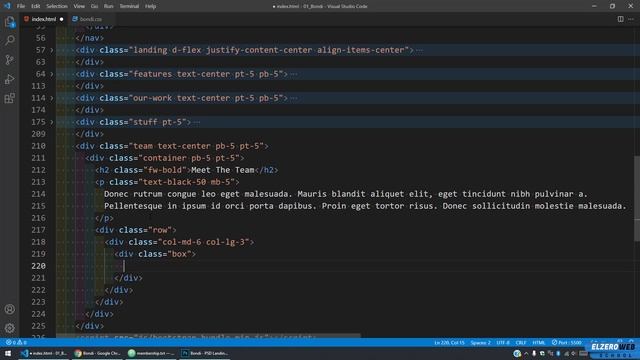Open the Manage gear icon
The height and width of the screenshot is (360, 640).
click(x=9, y=328)
